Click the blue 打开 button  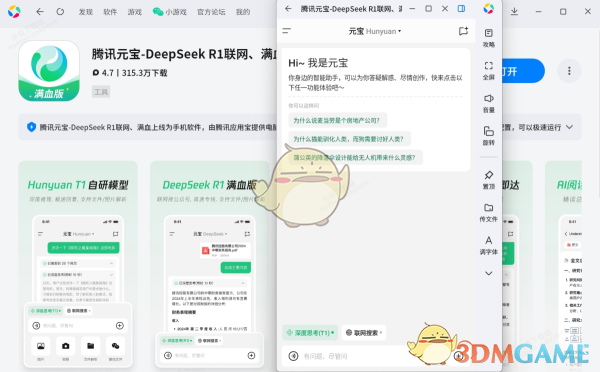[x=523, y=71]
